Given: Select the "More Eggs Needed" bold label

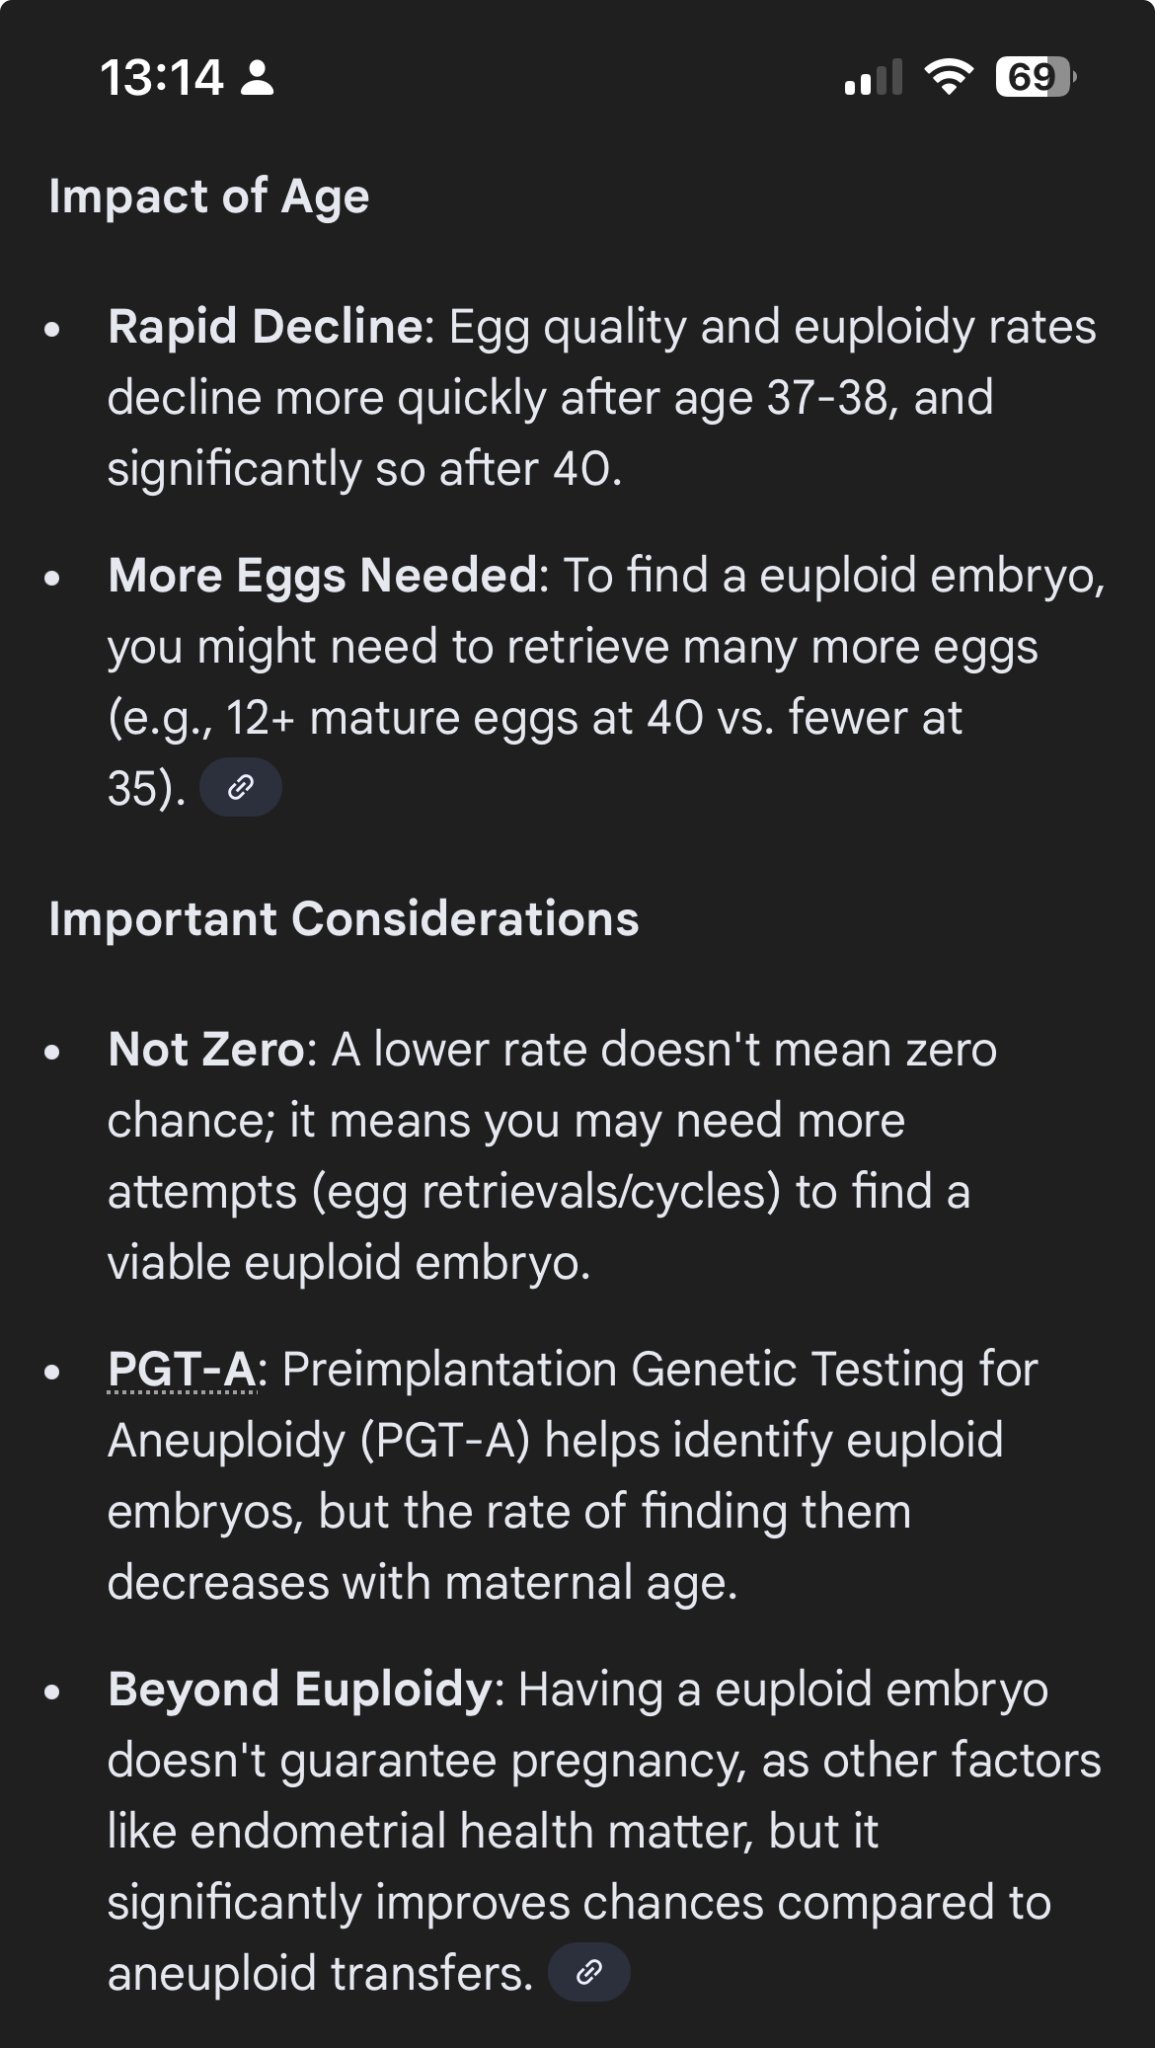Looking at the screenshot, I should click(322, 575).
